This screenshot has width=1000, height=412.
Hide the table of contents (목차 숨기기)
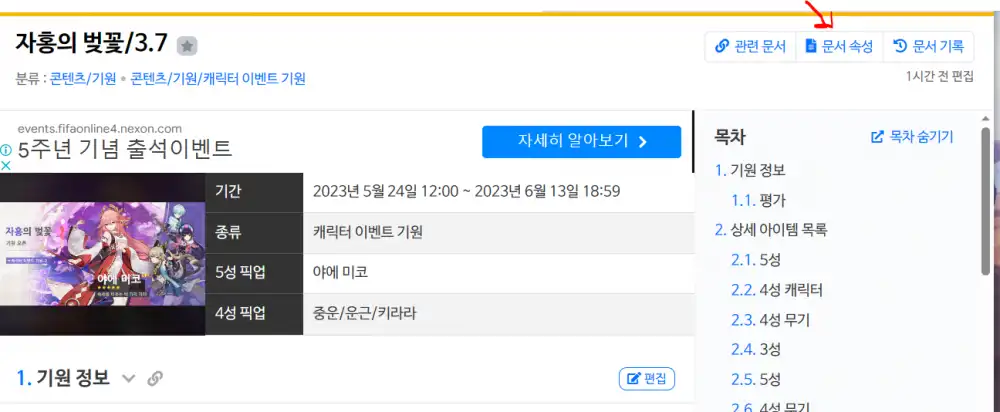[x=912, y=137]
